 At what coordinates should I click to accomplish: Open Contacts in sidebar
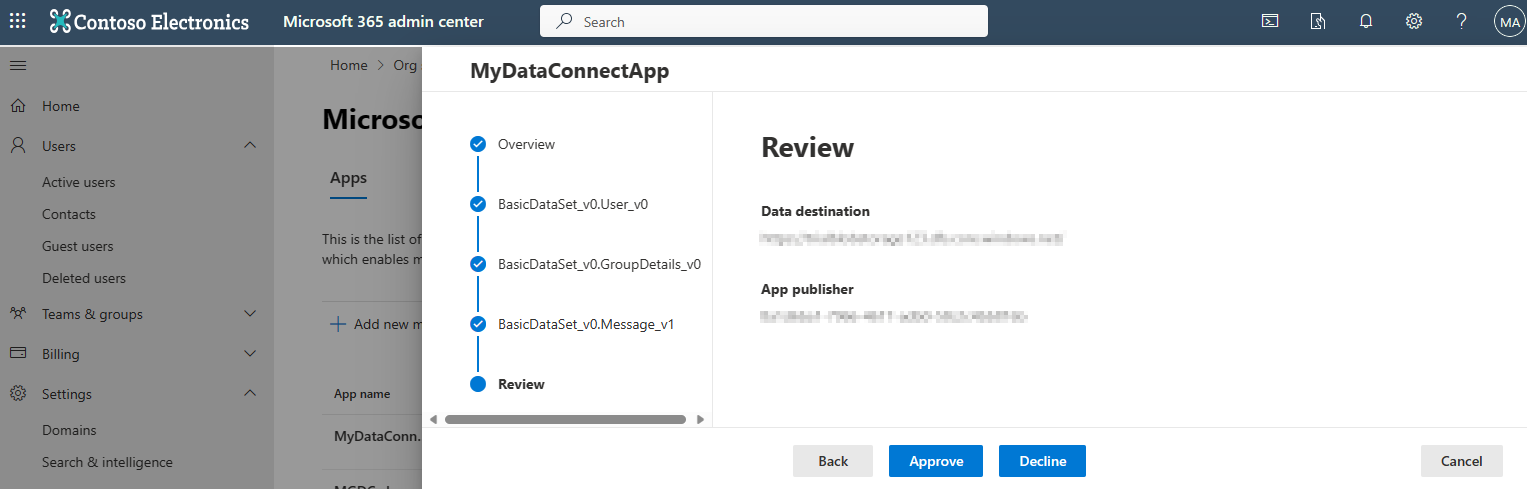tap(69, 214)
